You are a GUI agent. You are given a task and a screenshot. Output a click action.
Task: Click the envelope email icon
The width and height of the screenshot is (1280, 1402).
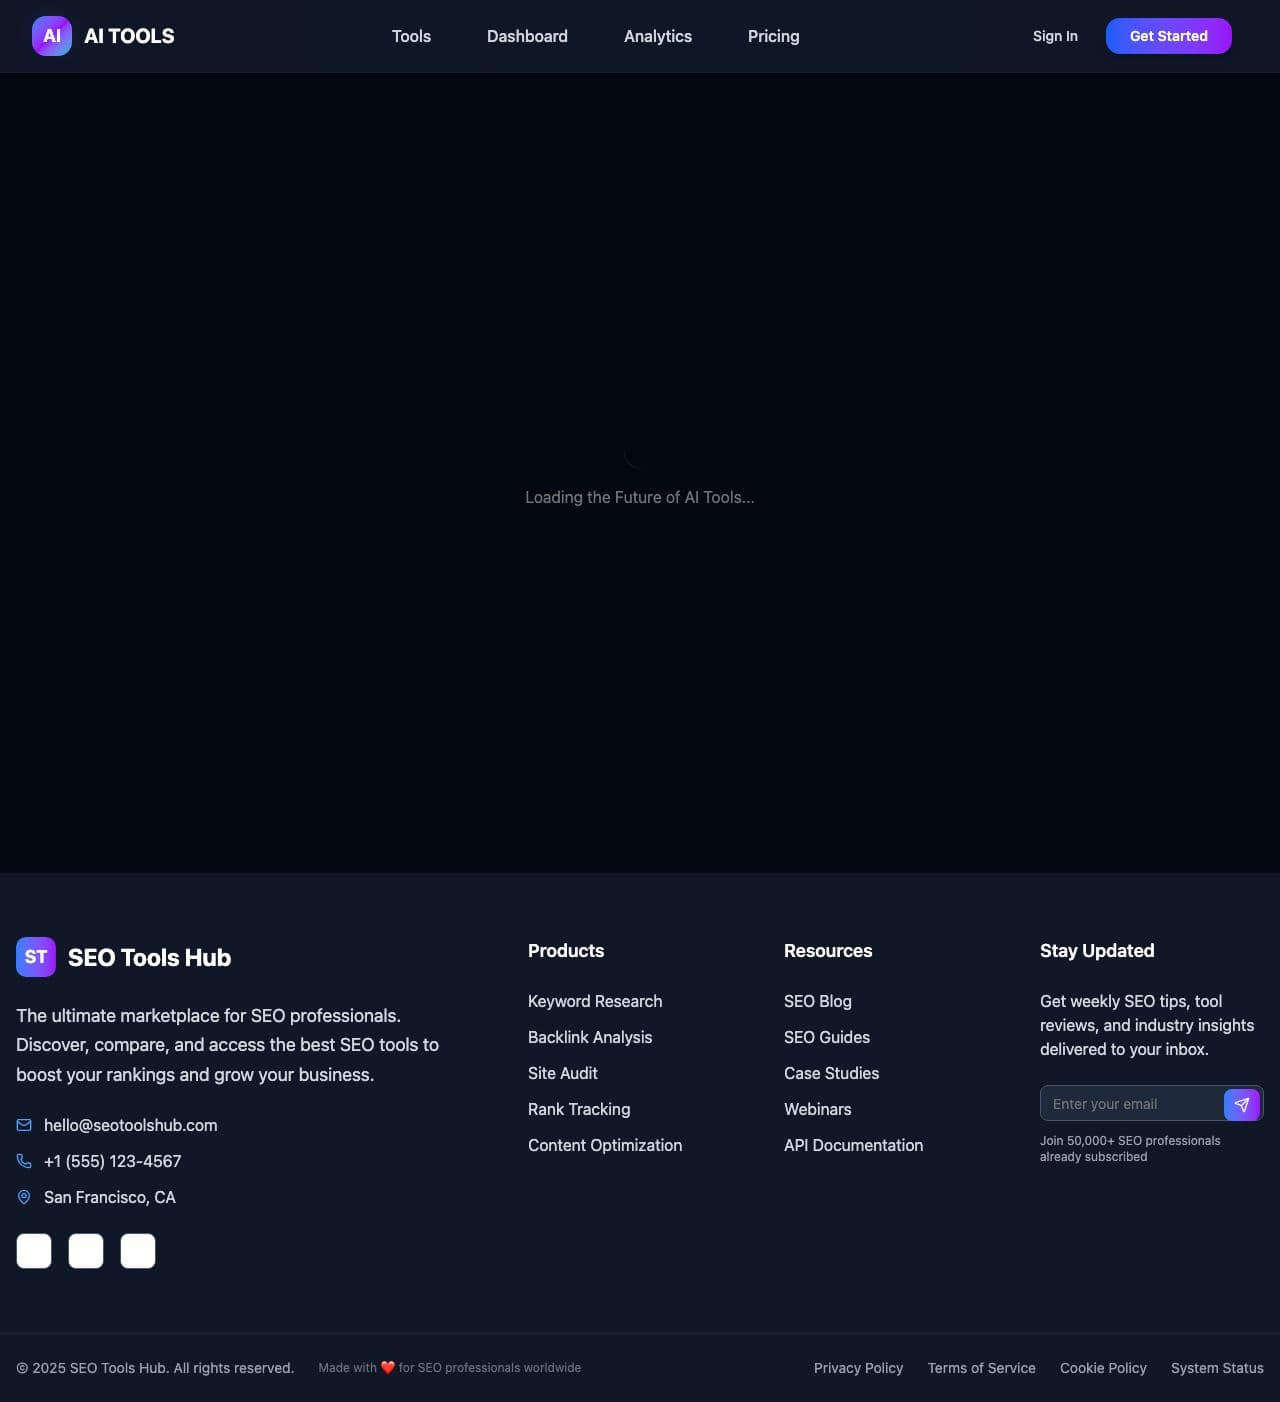24,1125
